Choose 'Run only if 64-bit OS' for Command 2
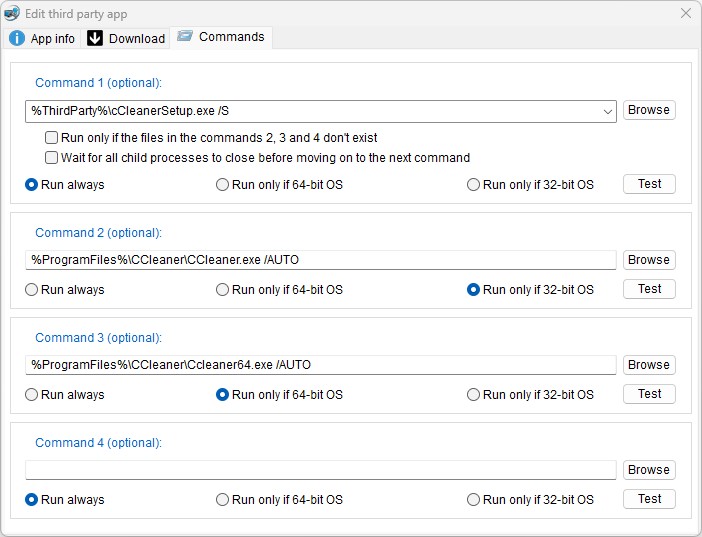Image resolution: width=702 pixels, height=537 pixels. point(223,290)
